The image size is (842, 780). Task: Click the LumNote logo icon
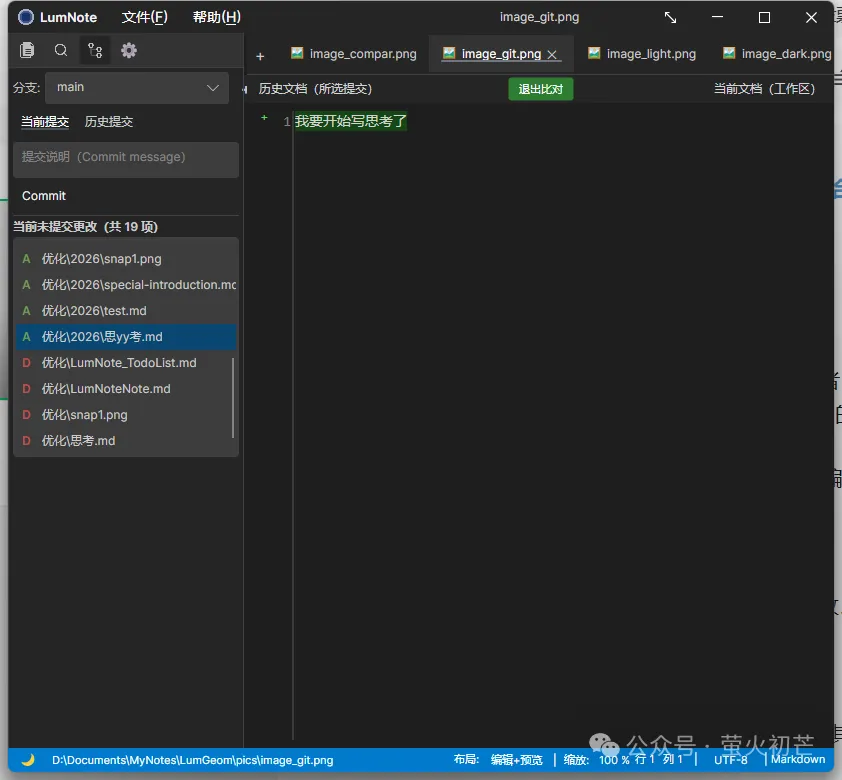[25, 17]
